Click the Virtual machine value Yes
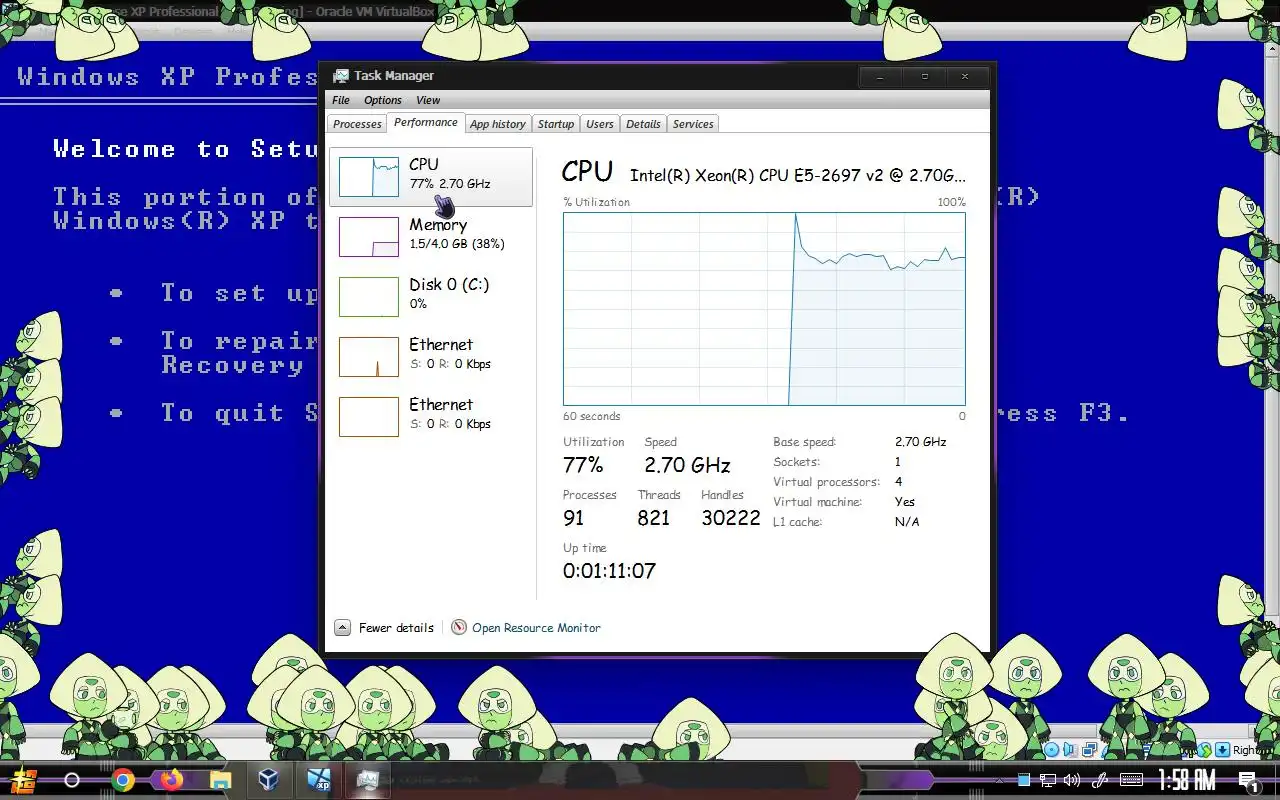 tap(905, 502)
